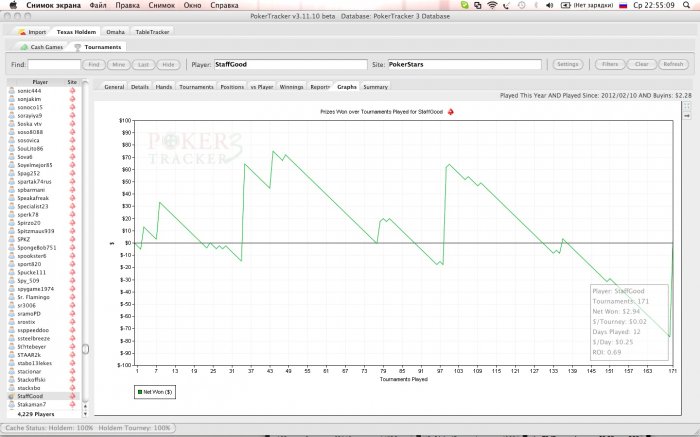The width and height of the screenshot is (700, 437).
Task: Click the Mine button
Action: tap(119, 64)
